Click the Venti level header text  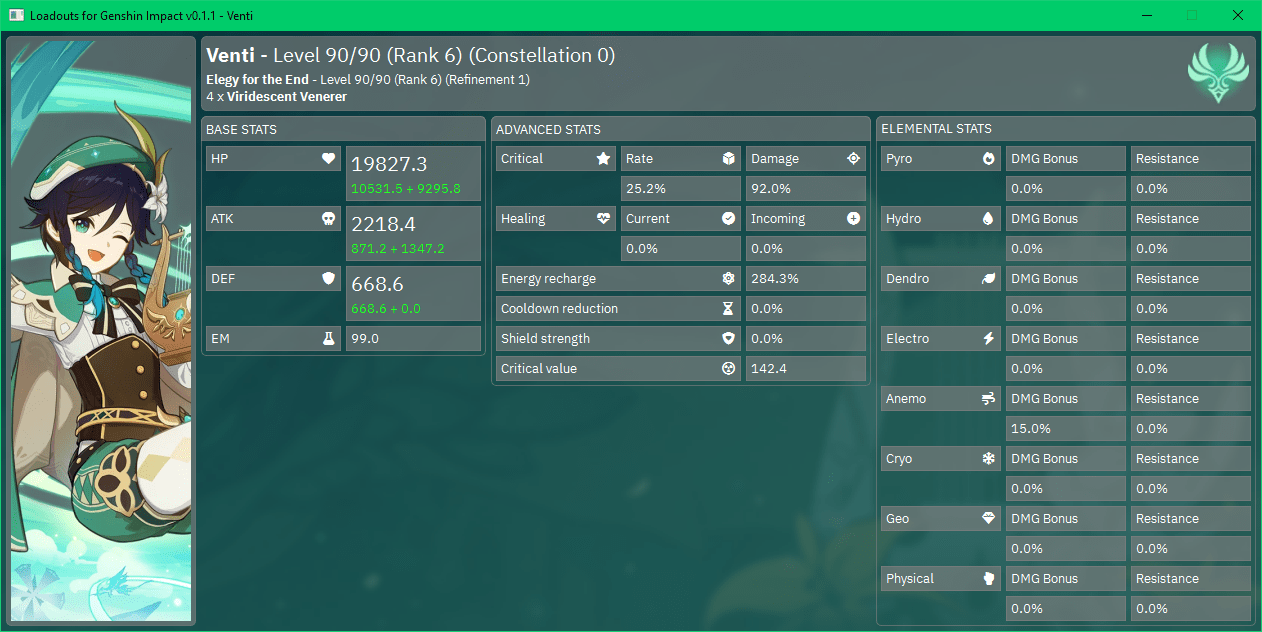411,56
